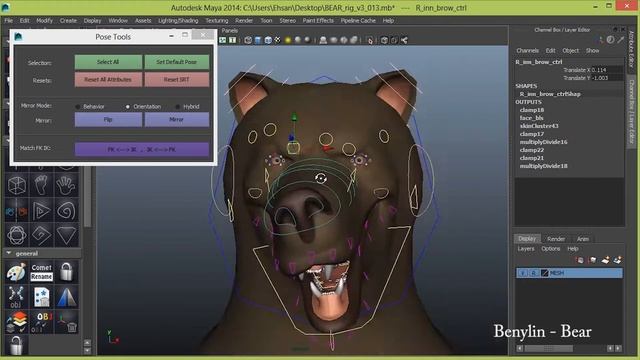Click the share-like viewport toolbar icon
640x360 pixels.
point(404,40)
